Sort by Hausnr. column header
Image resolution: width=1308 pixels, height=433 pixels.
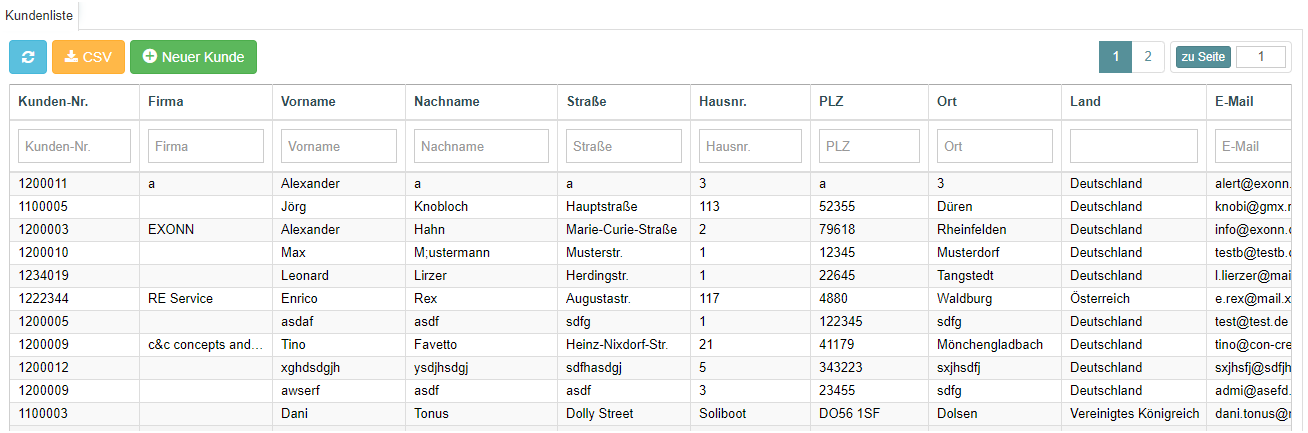[x=722, y=101]
